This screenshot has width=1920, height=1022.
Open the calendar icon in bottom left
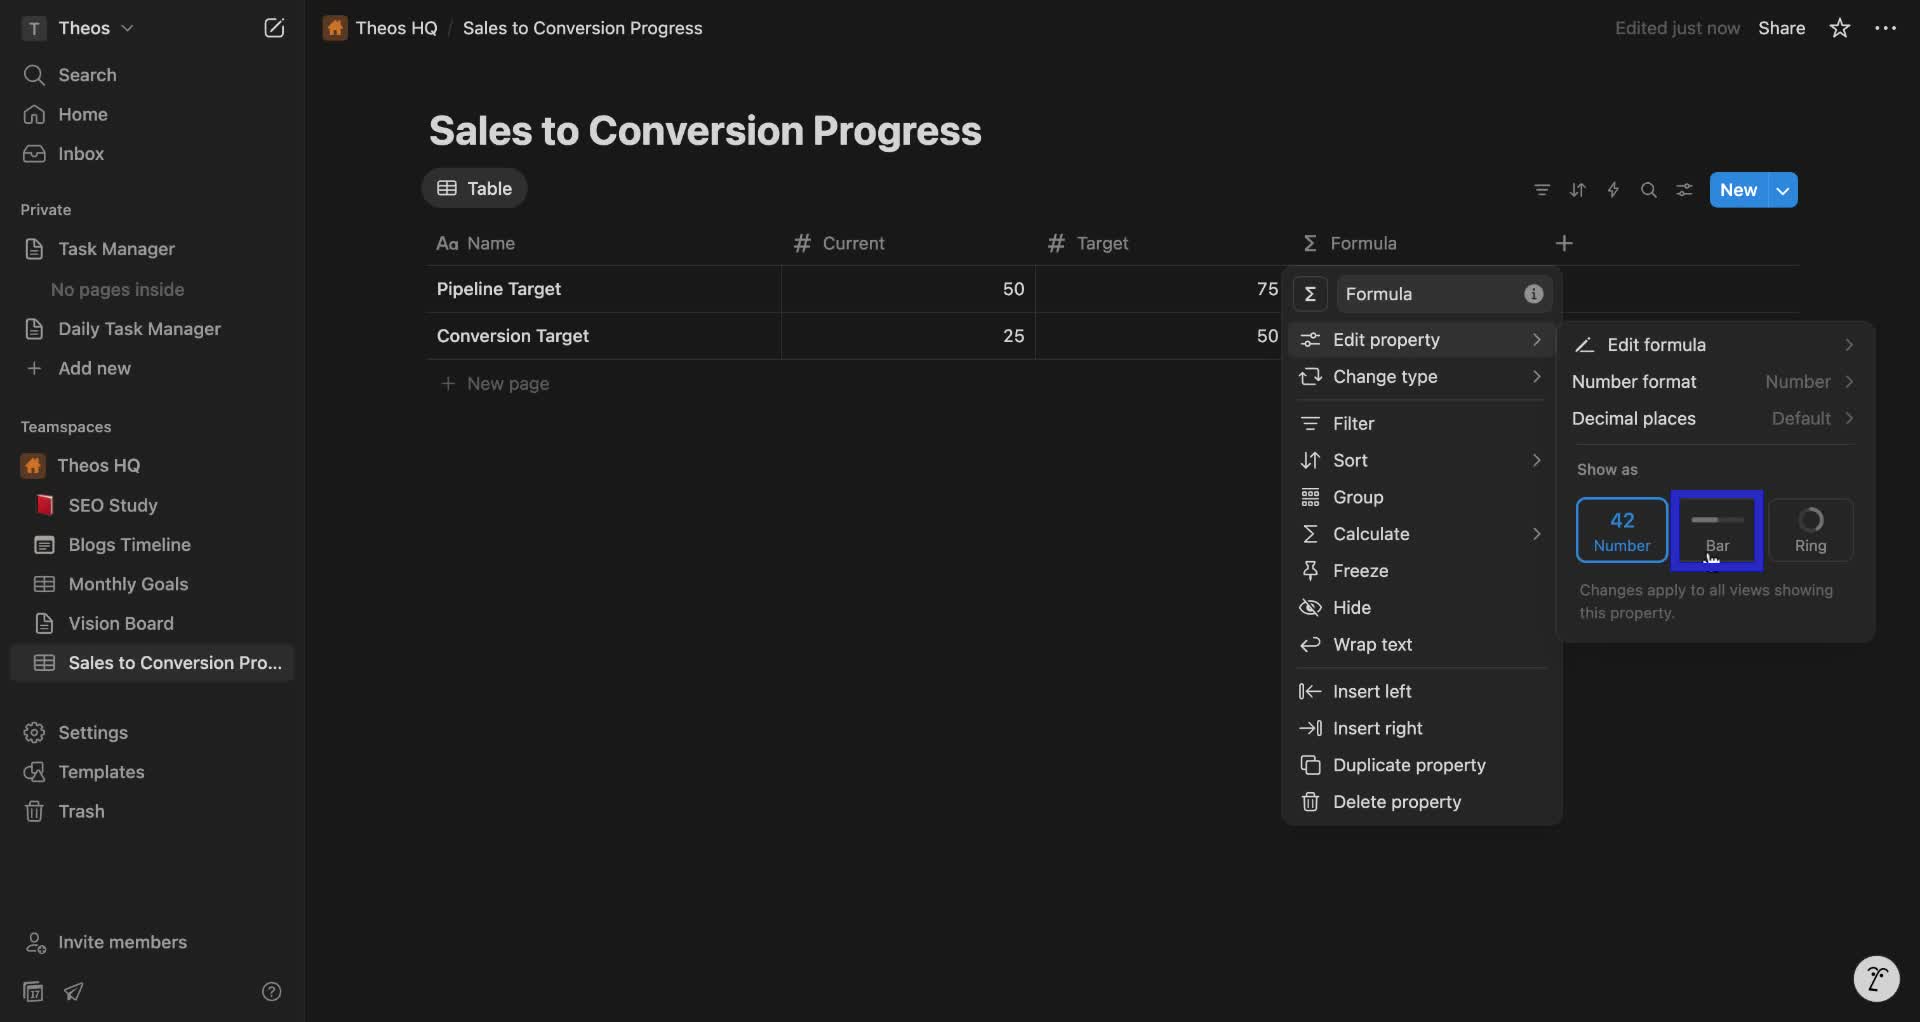[32, 991]
